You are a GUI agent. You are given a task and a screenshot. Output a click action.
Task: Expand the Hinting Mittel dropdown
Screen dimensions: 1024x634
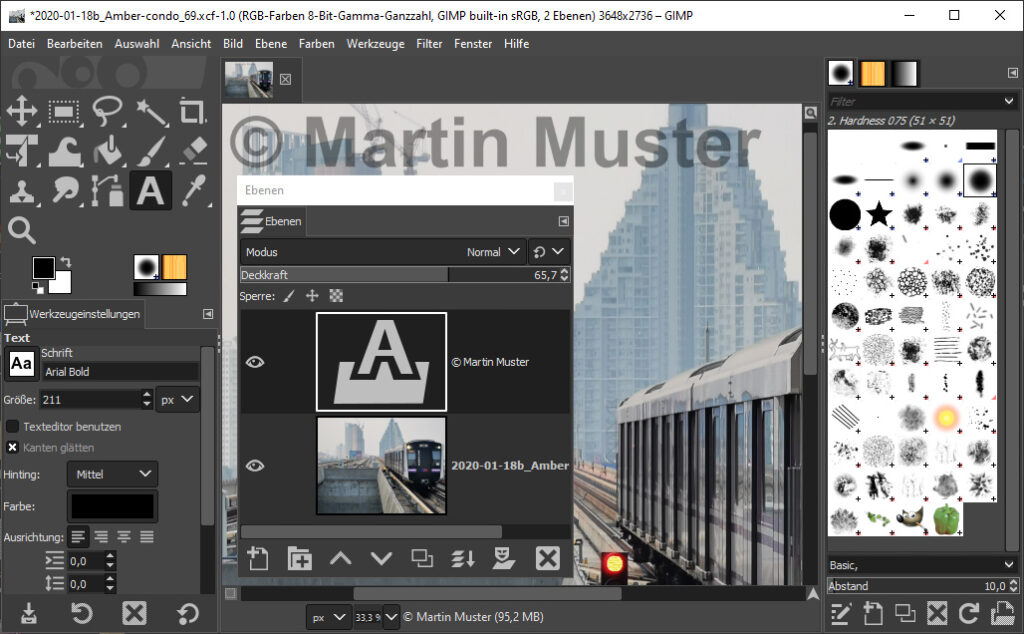tap(112, 474)
